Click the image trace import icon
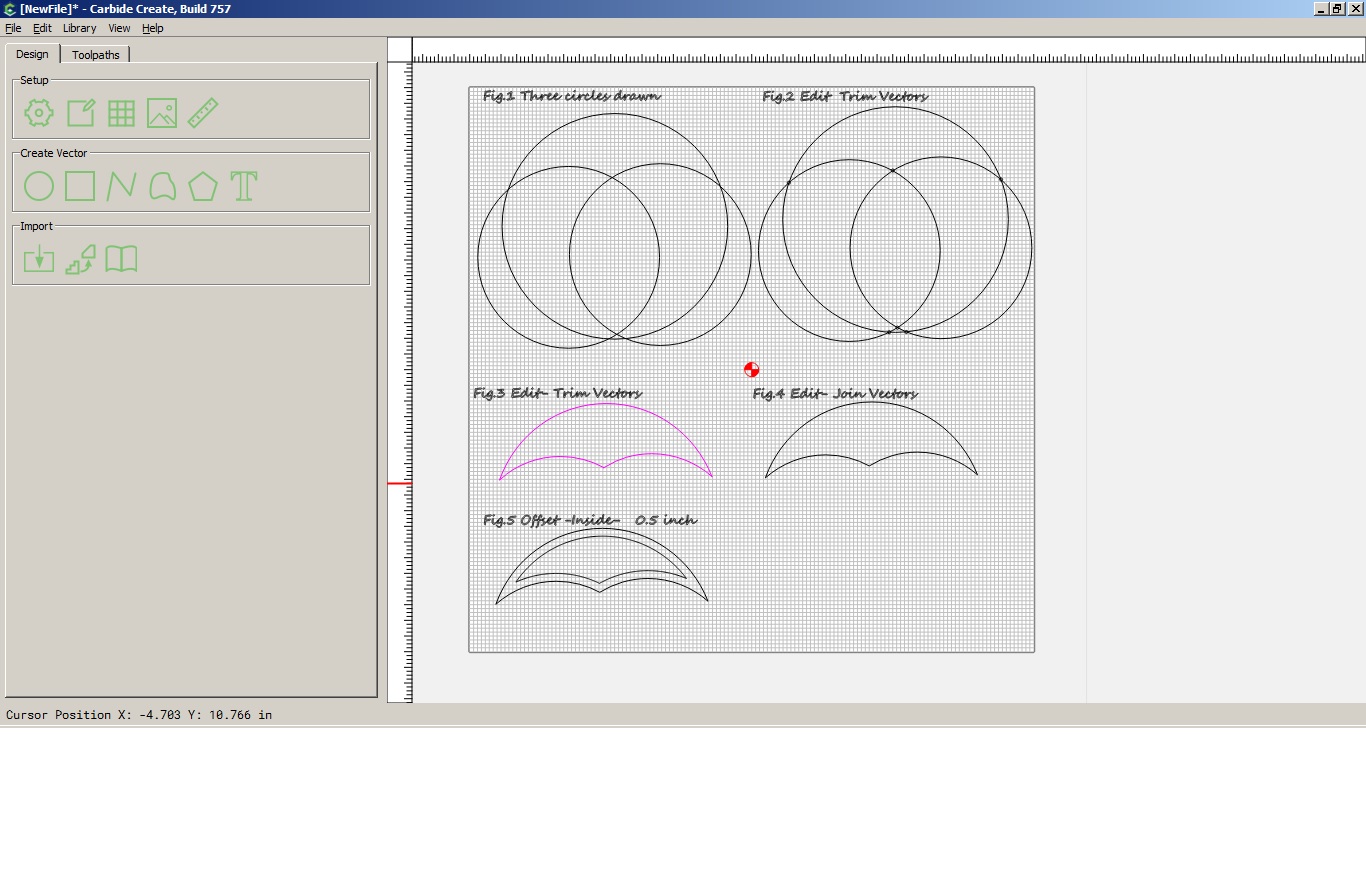 tap(80, 259)
